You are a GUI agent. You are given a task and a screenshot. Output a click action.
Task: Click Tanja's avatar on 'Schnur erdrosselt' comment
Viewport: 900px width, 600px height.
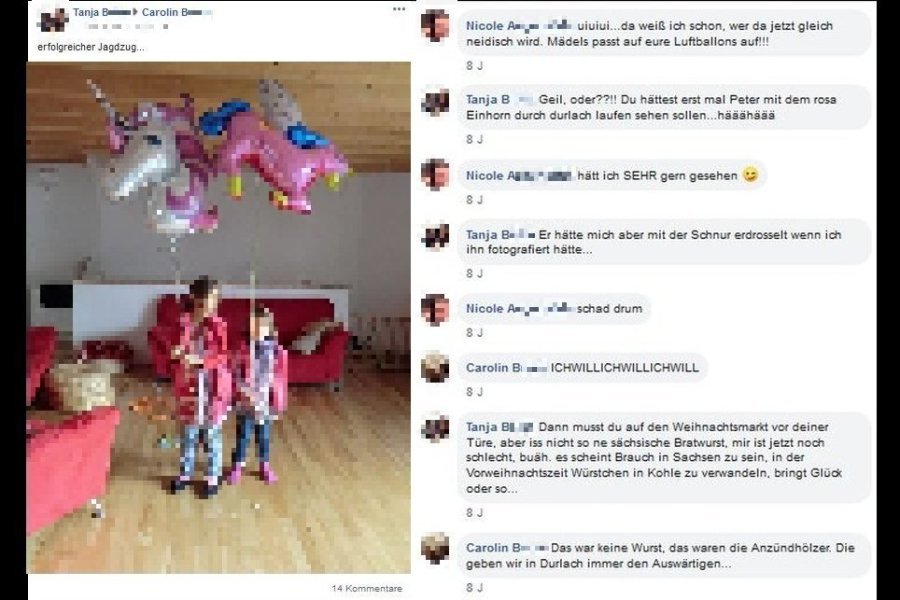(435, 237)
